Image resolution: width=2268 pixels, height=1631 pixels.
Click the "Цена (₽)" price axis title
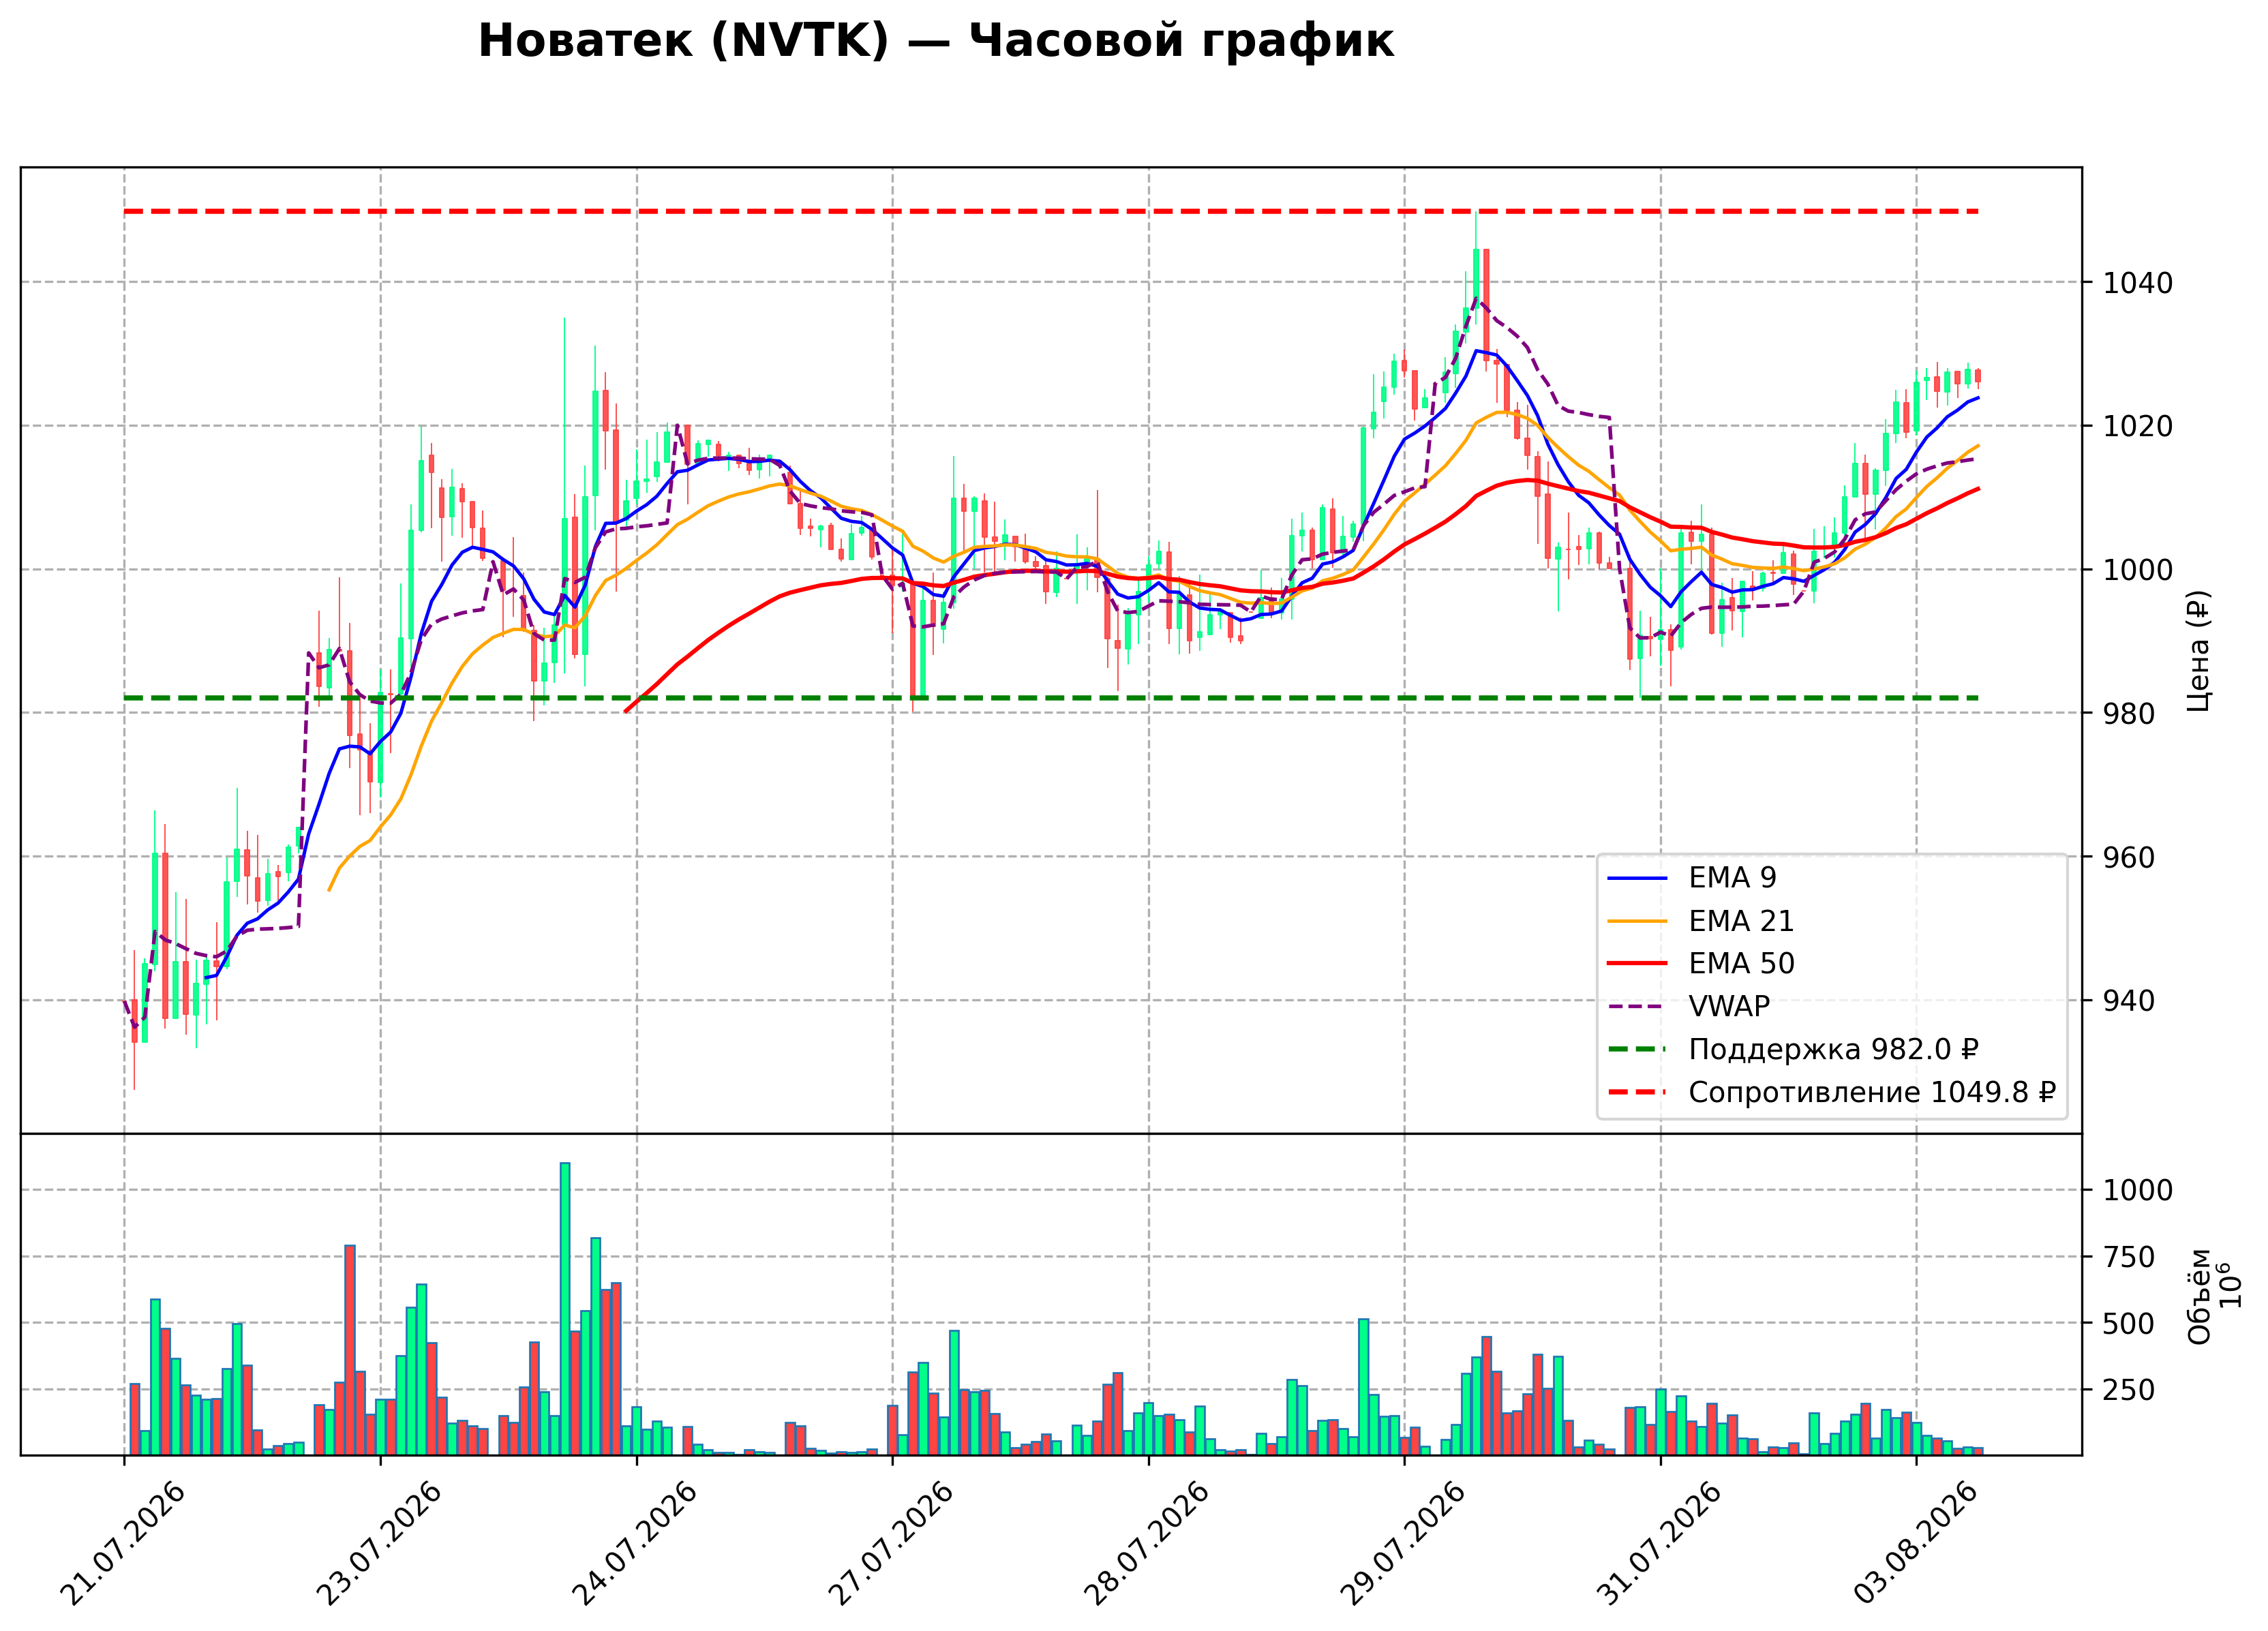(x=2197, y=651)
